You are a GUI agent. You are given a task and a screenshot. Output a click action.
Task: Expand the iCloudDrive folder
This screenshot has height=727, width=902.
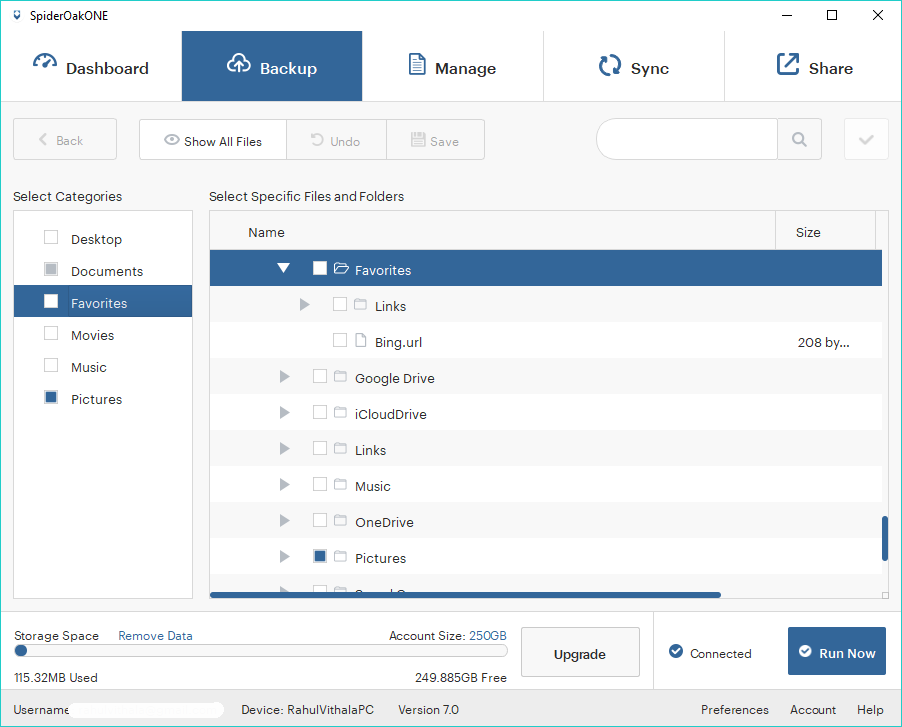click(x=284, y=412)
